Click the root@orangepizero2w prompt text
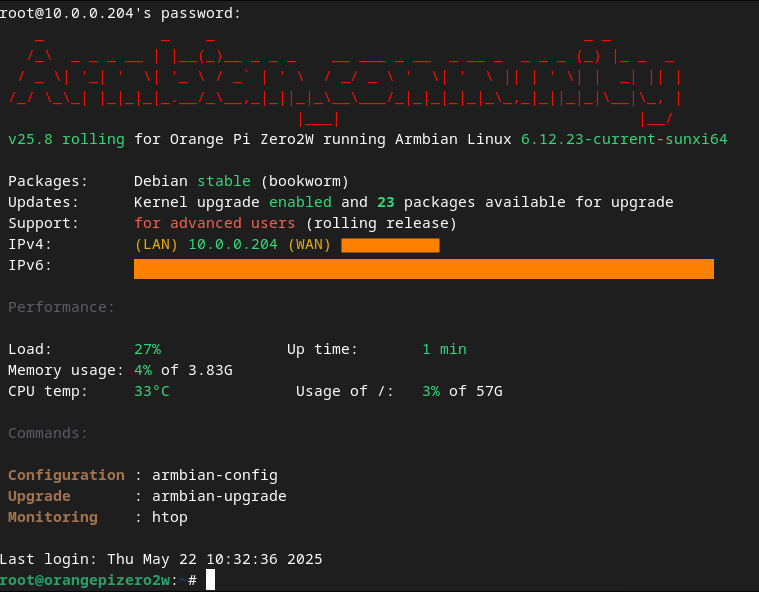Screen dimensions: 759x592 click(85, 580)
